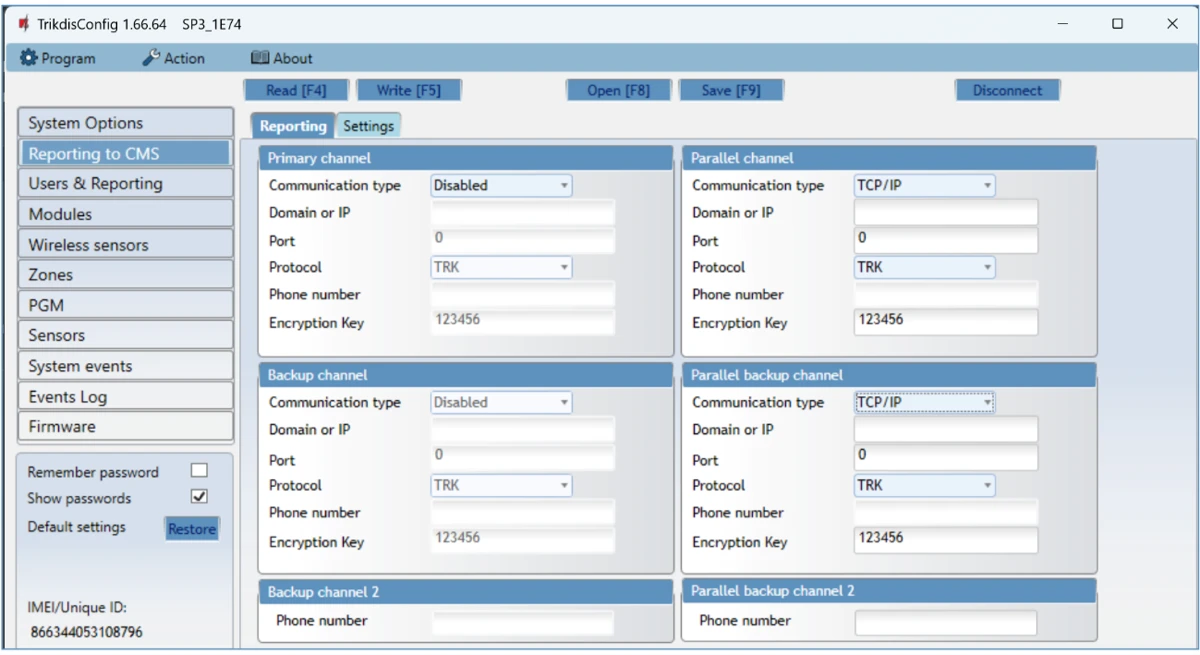Expand Parallel channel Communication type dropdown

924,185
